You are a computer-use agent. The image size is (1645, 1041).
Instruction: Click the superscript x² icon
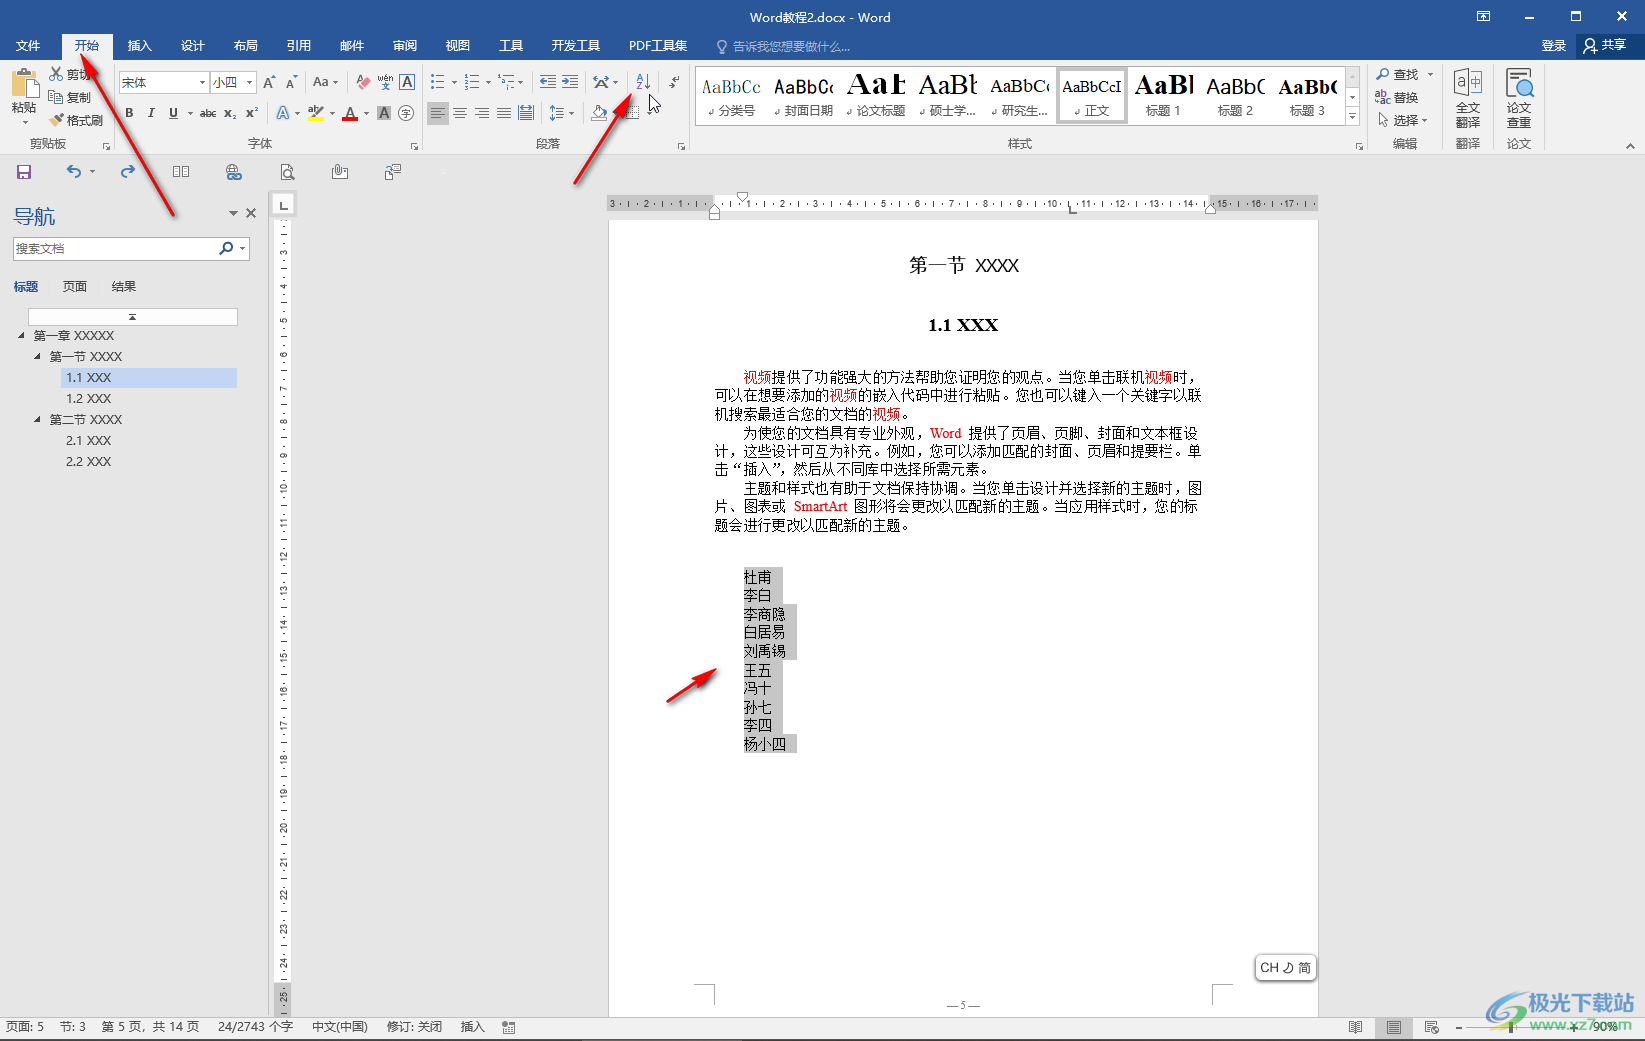point(252,113)
